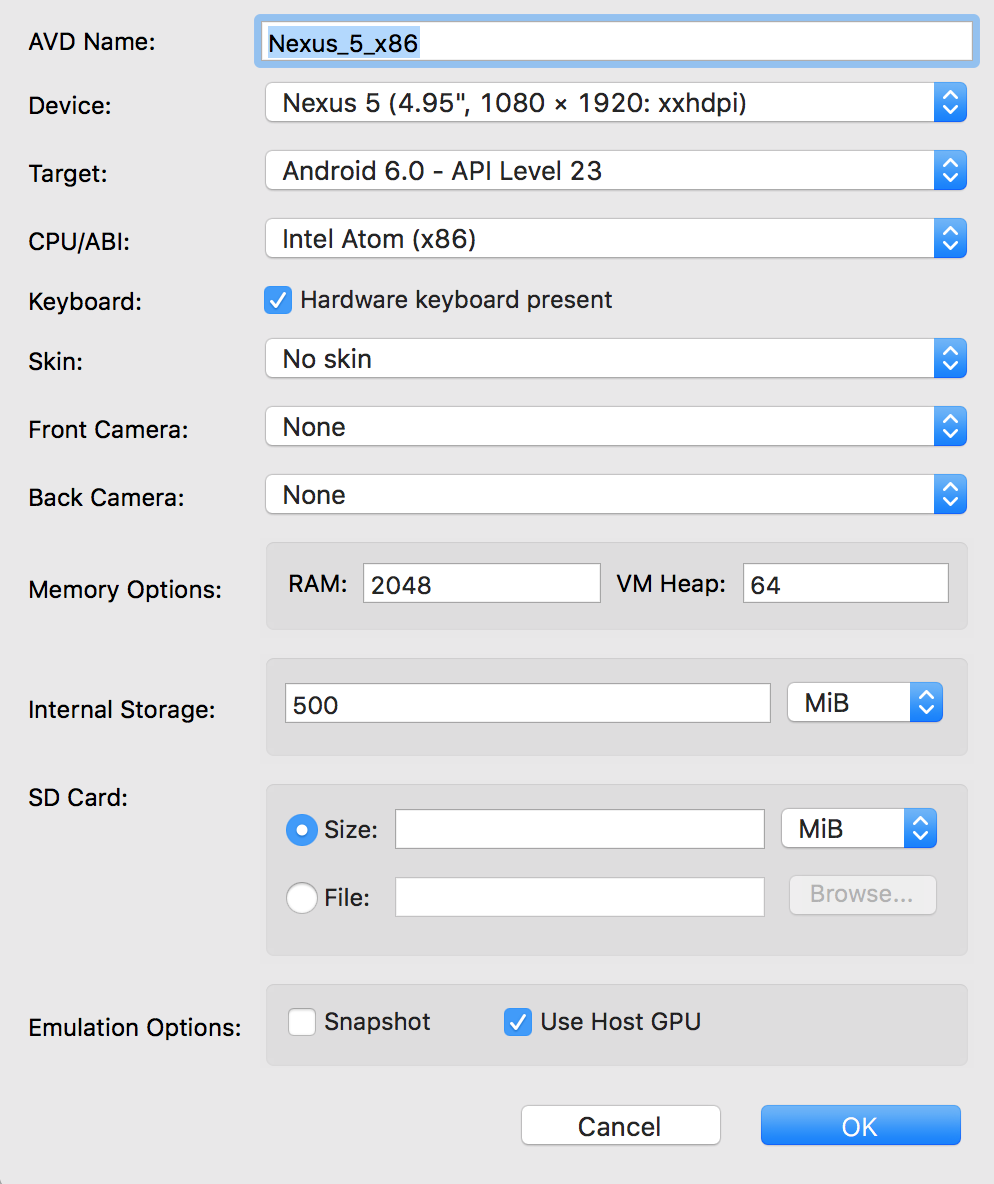Open SD Card size MiB unit dropdown

tap(860, 828)
